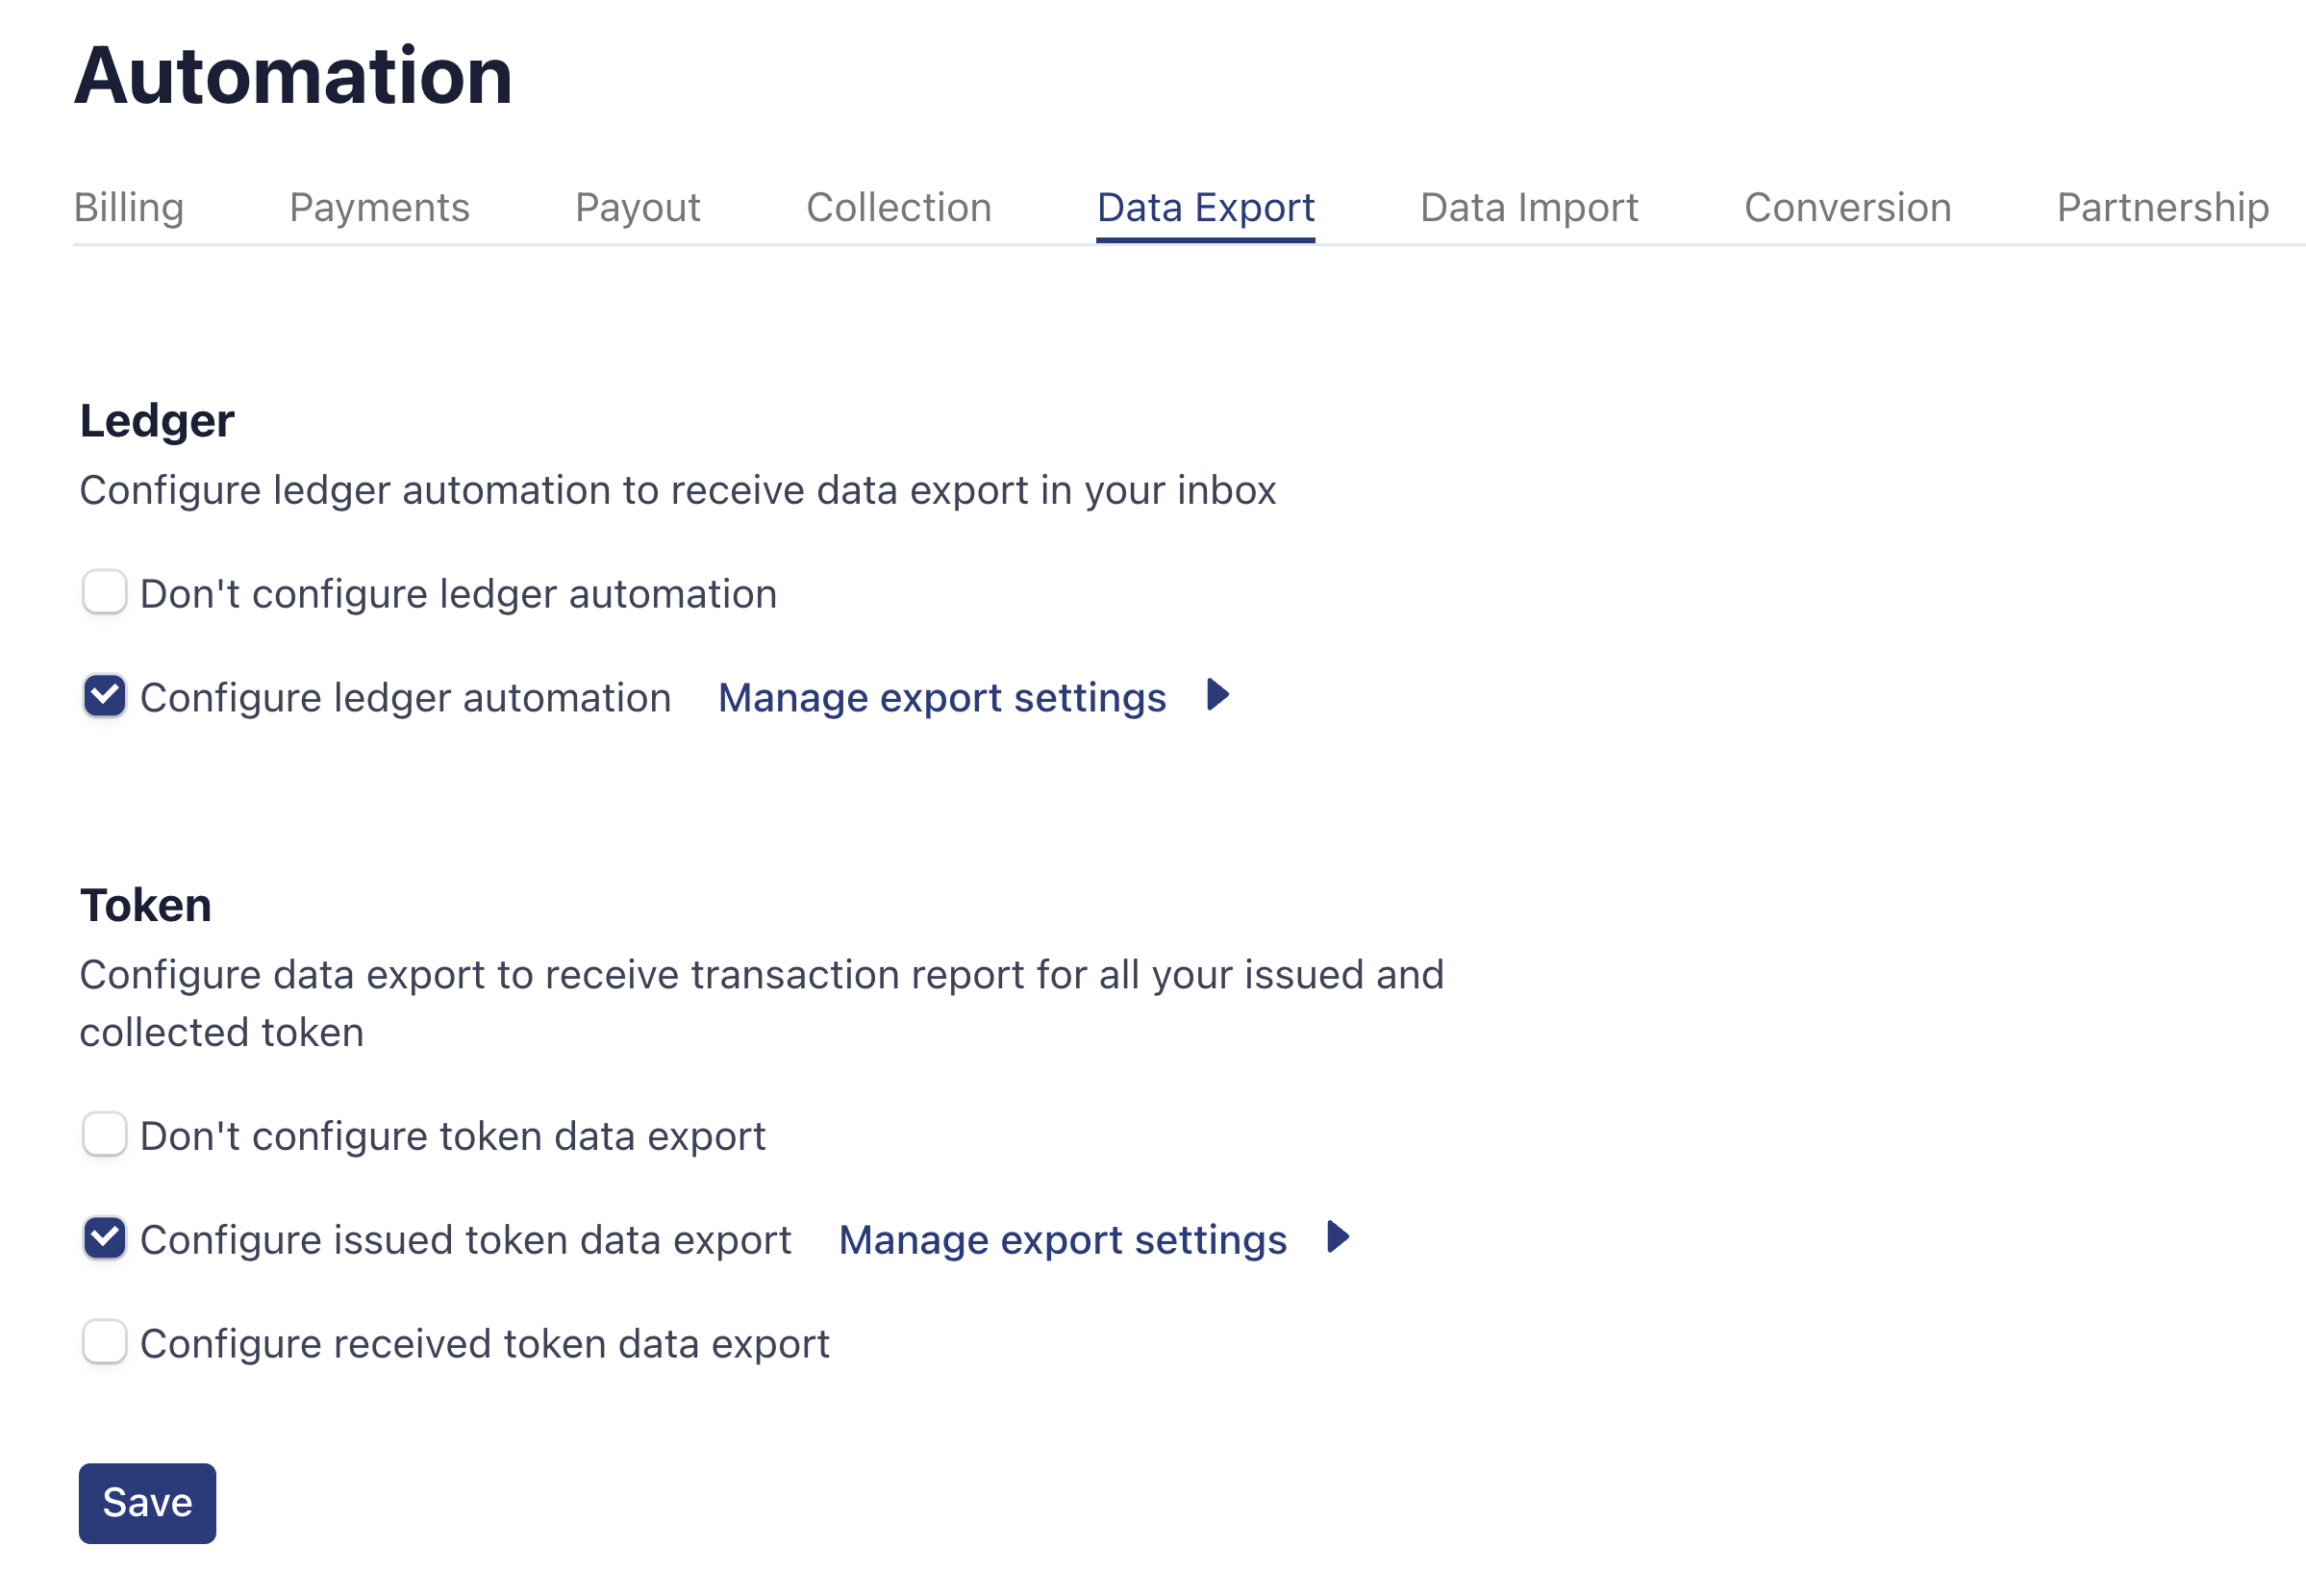The height and width of the screenshot is (1596, 2306).
Task: Open the Data Import tab
Action: (1528, 208)
